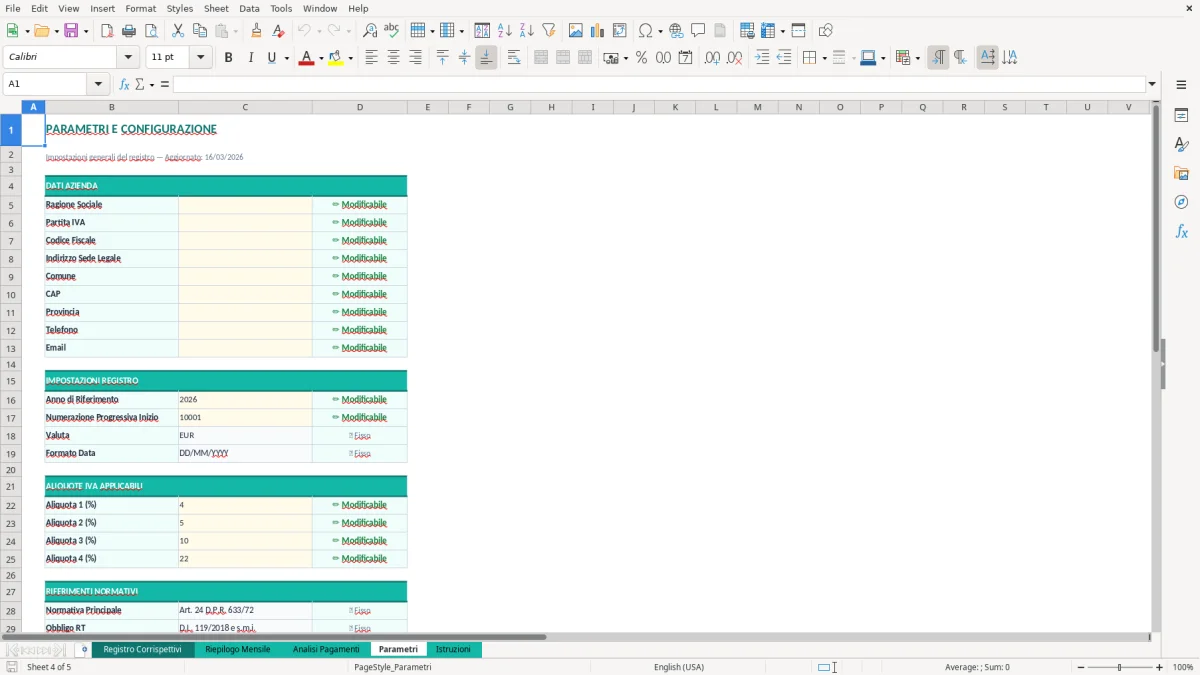Click the Add Decimal Place icon
The height and width of the screenshot is (675, 1200).
712,58
